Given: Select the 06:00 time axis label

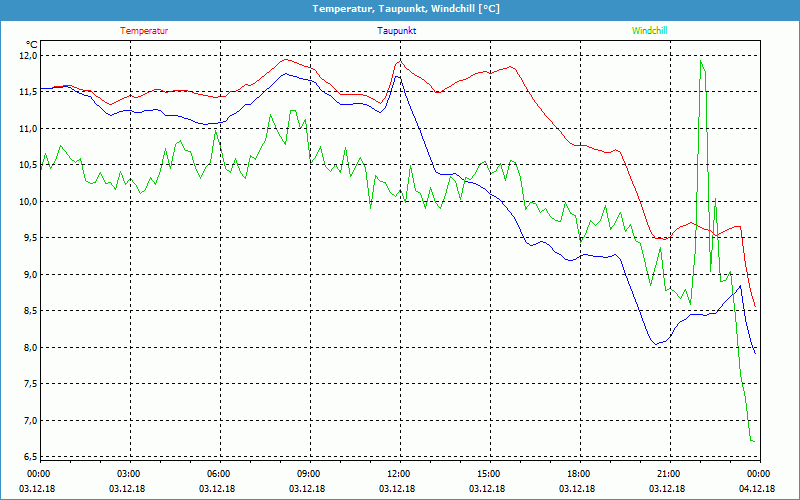Looking at the screenshot, I should pyautogui.click(x=219, y=474).
